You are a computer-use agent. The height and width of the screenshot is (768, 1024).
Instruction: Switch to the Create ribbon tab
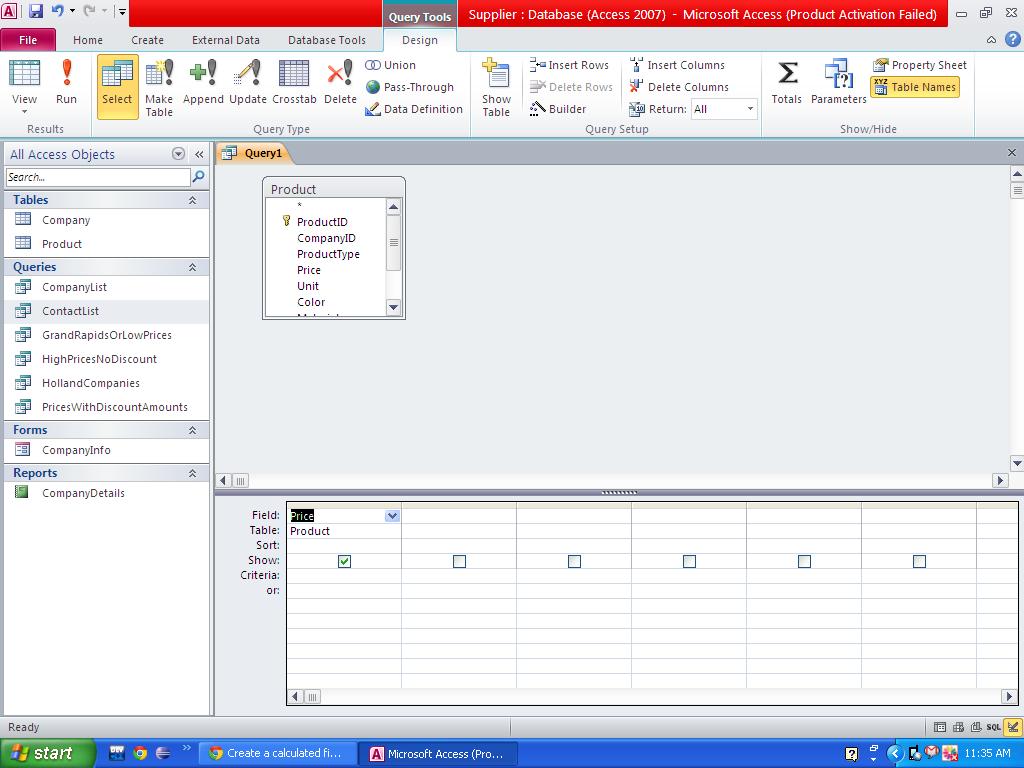pyautogui.click(x=147, y=40)
